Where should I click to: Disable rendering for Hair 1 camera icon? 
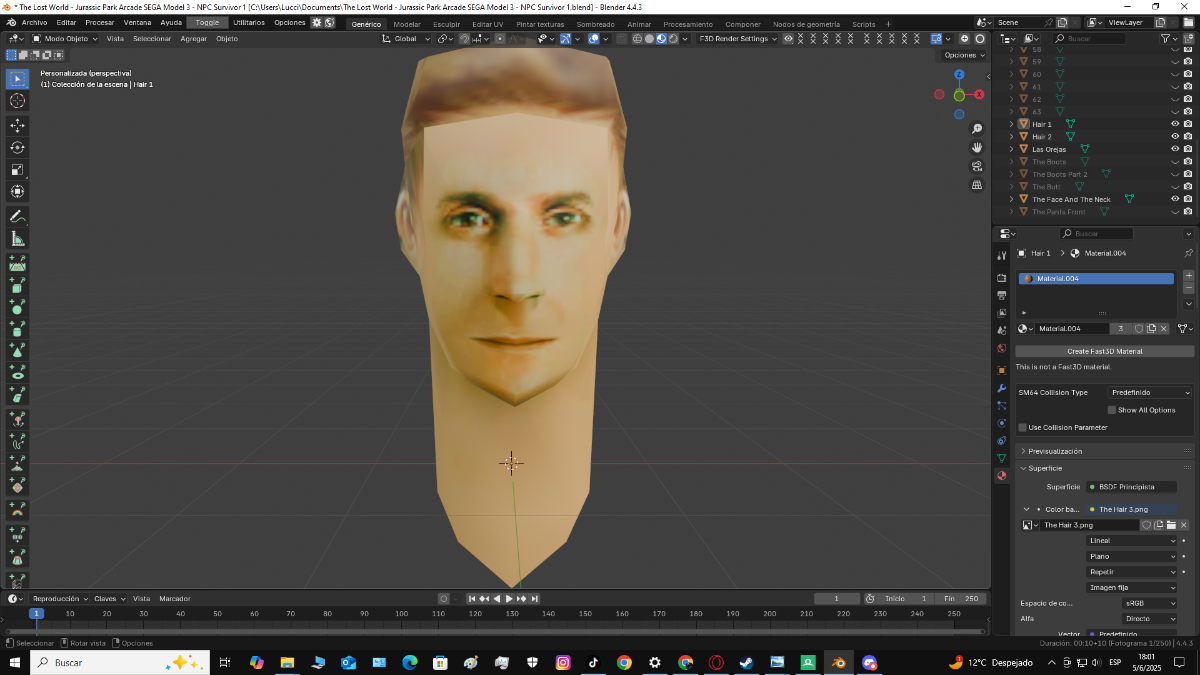point(1188,124)
